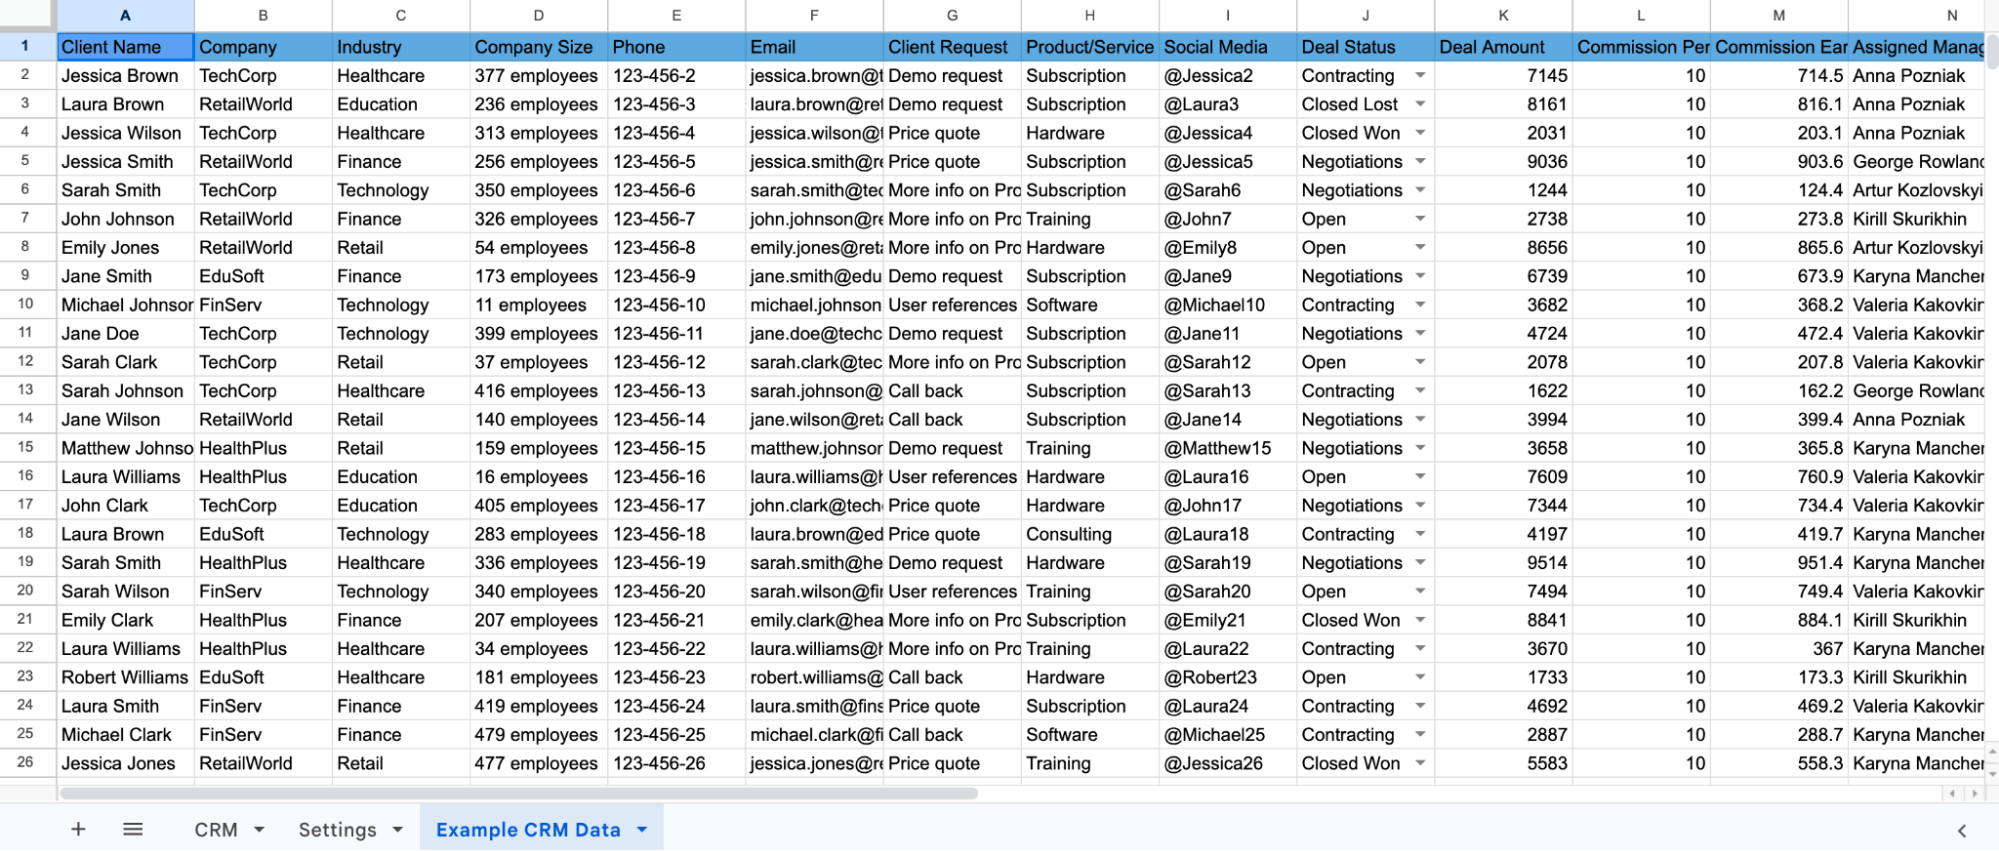Select the EduSoft company cell in row 9

point(263,276)
